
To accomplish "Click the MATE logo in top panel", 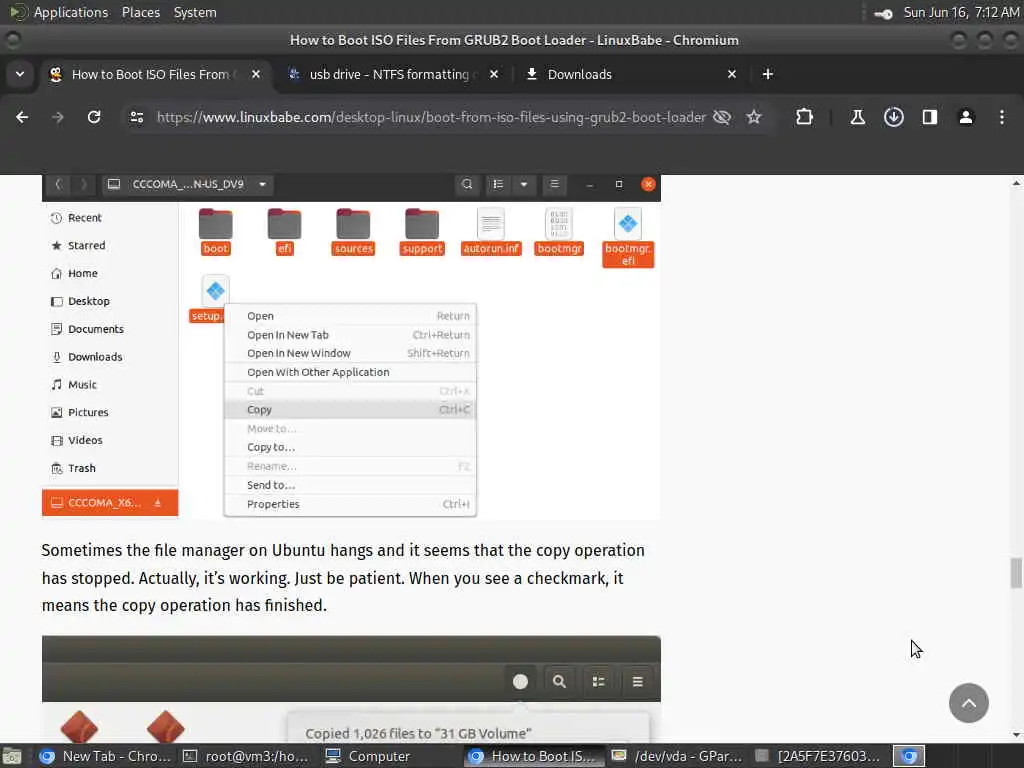I will pos(18,12).
